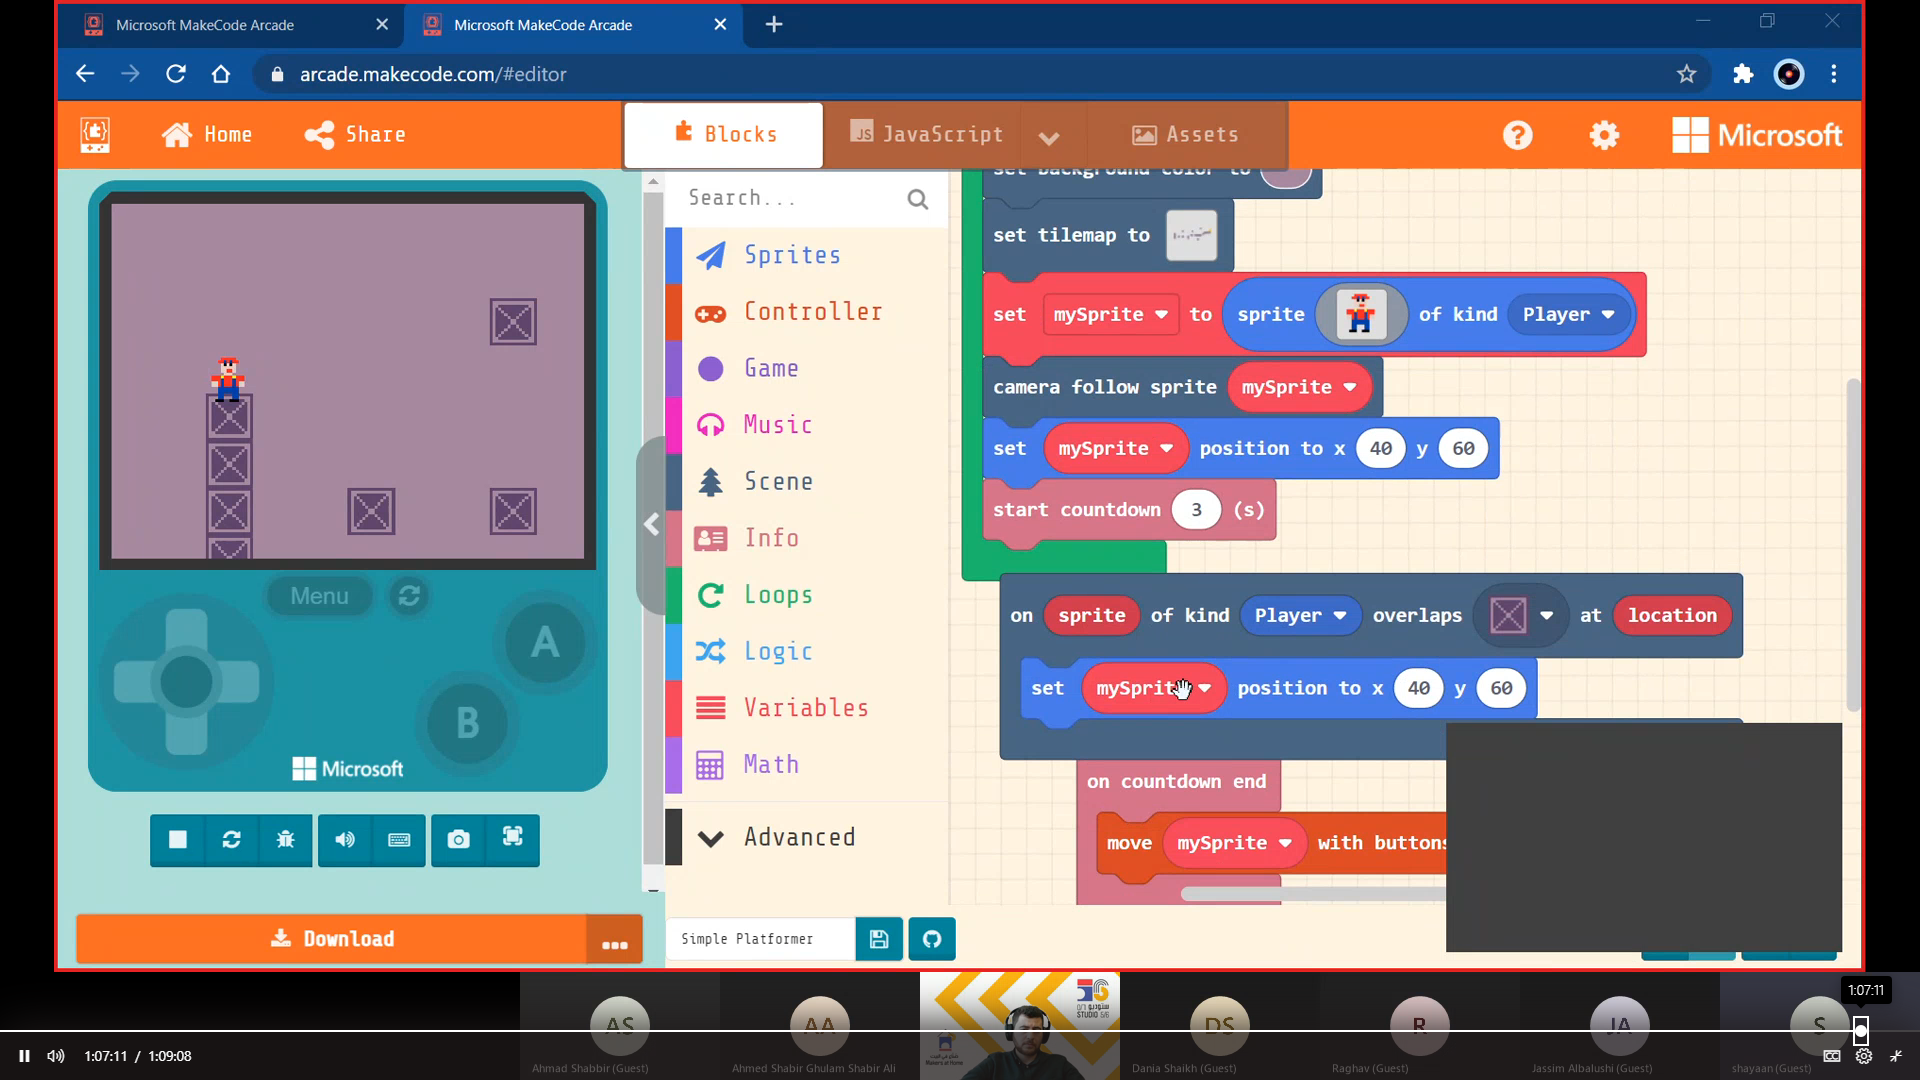The width and height of the screenshot is (1920, 1080).
Task: Edit the start countdown value 3
Action: (1196, 510)
